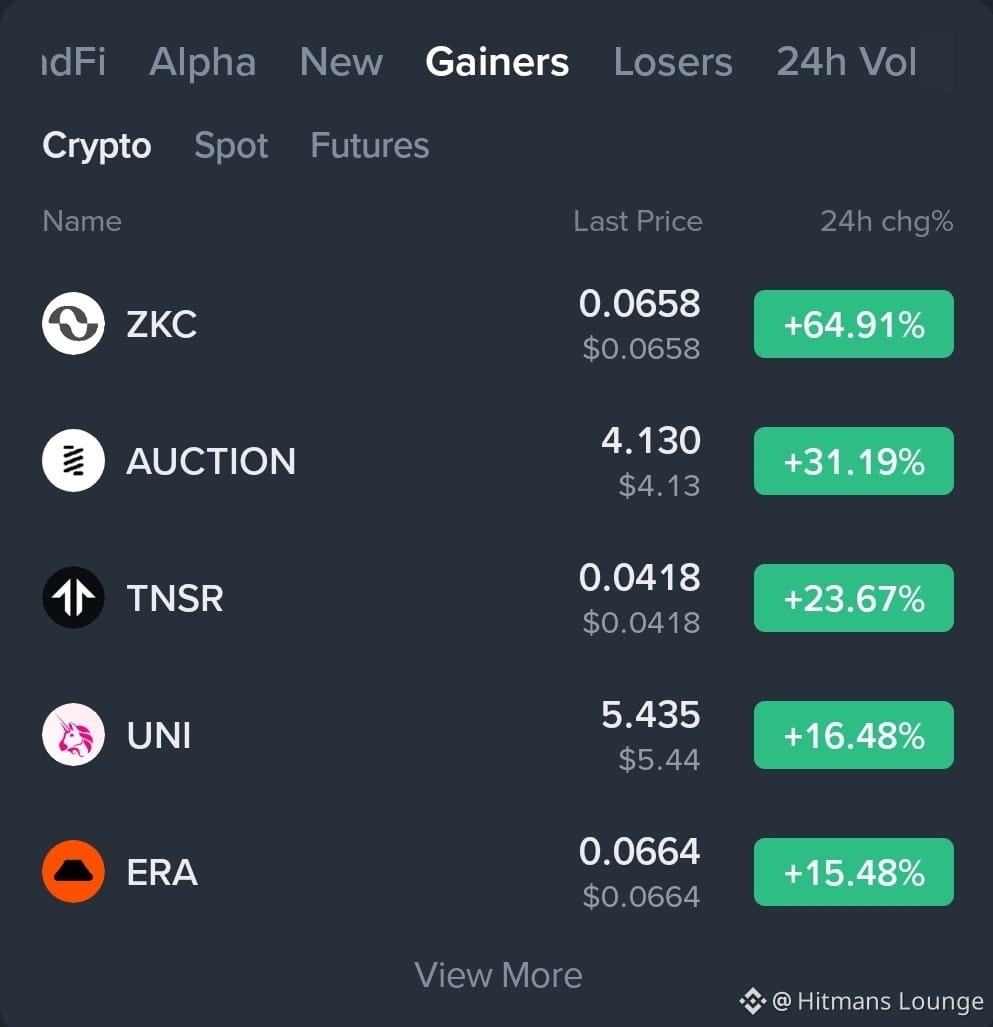Open the New listings tab

tap(341, 62)
